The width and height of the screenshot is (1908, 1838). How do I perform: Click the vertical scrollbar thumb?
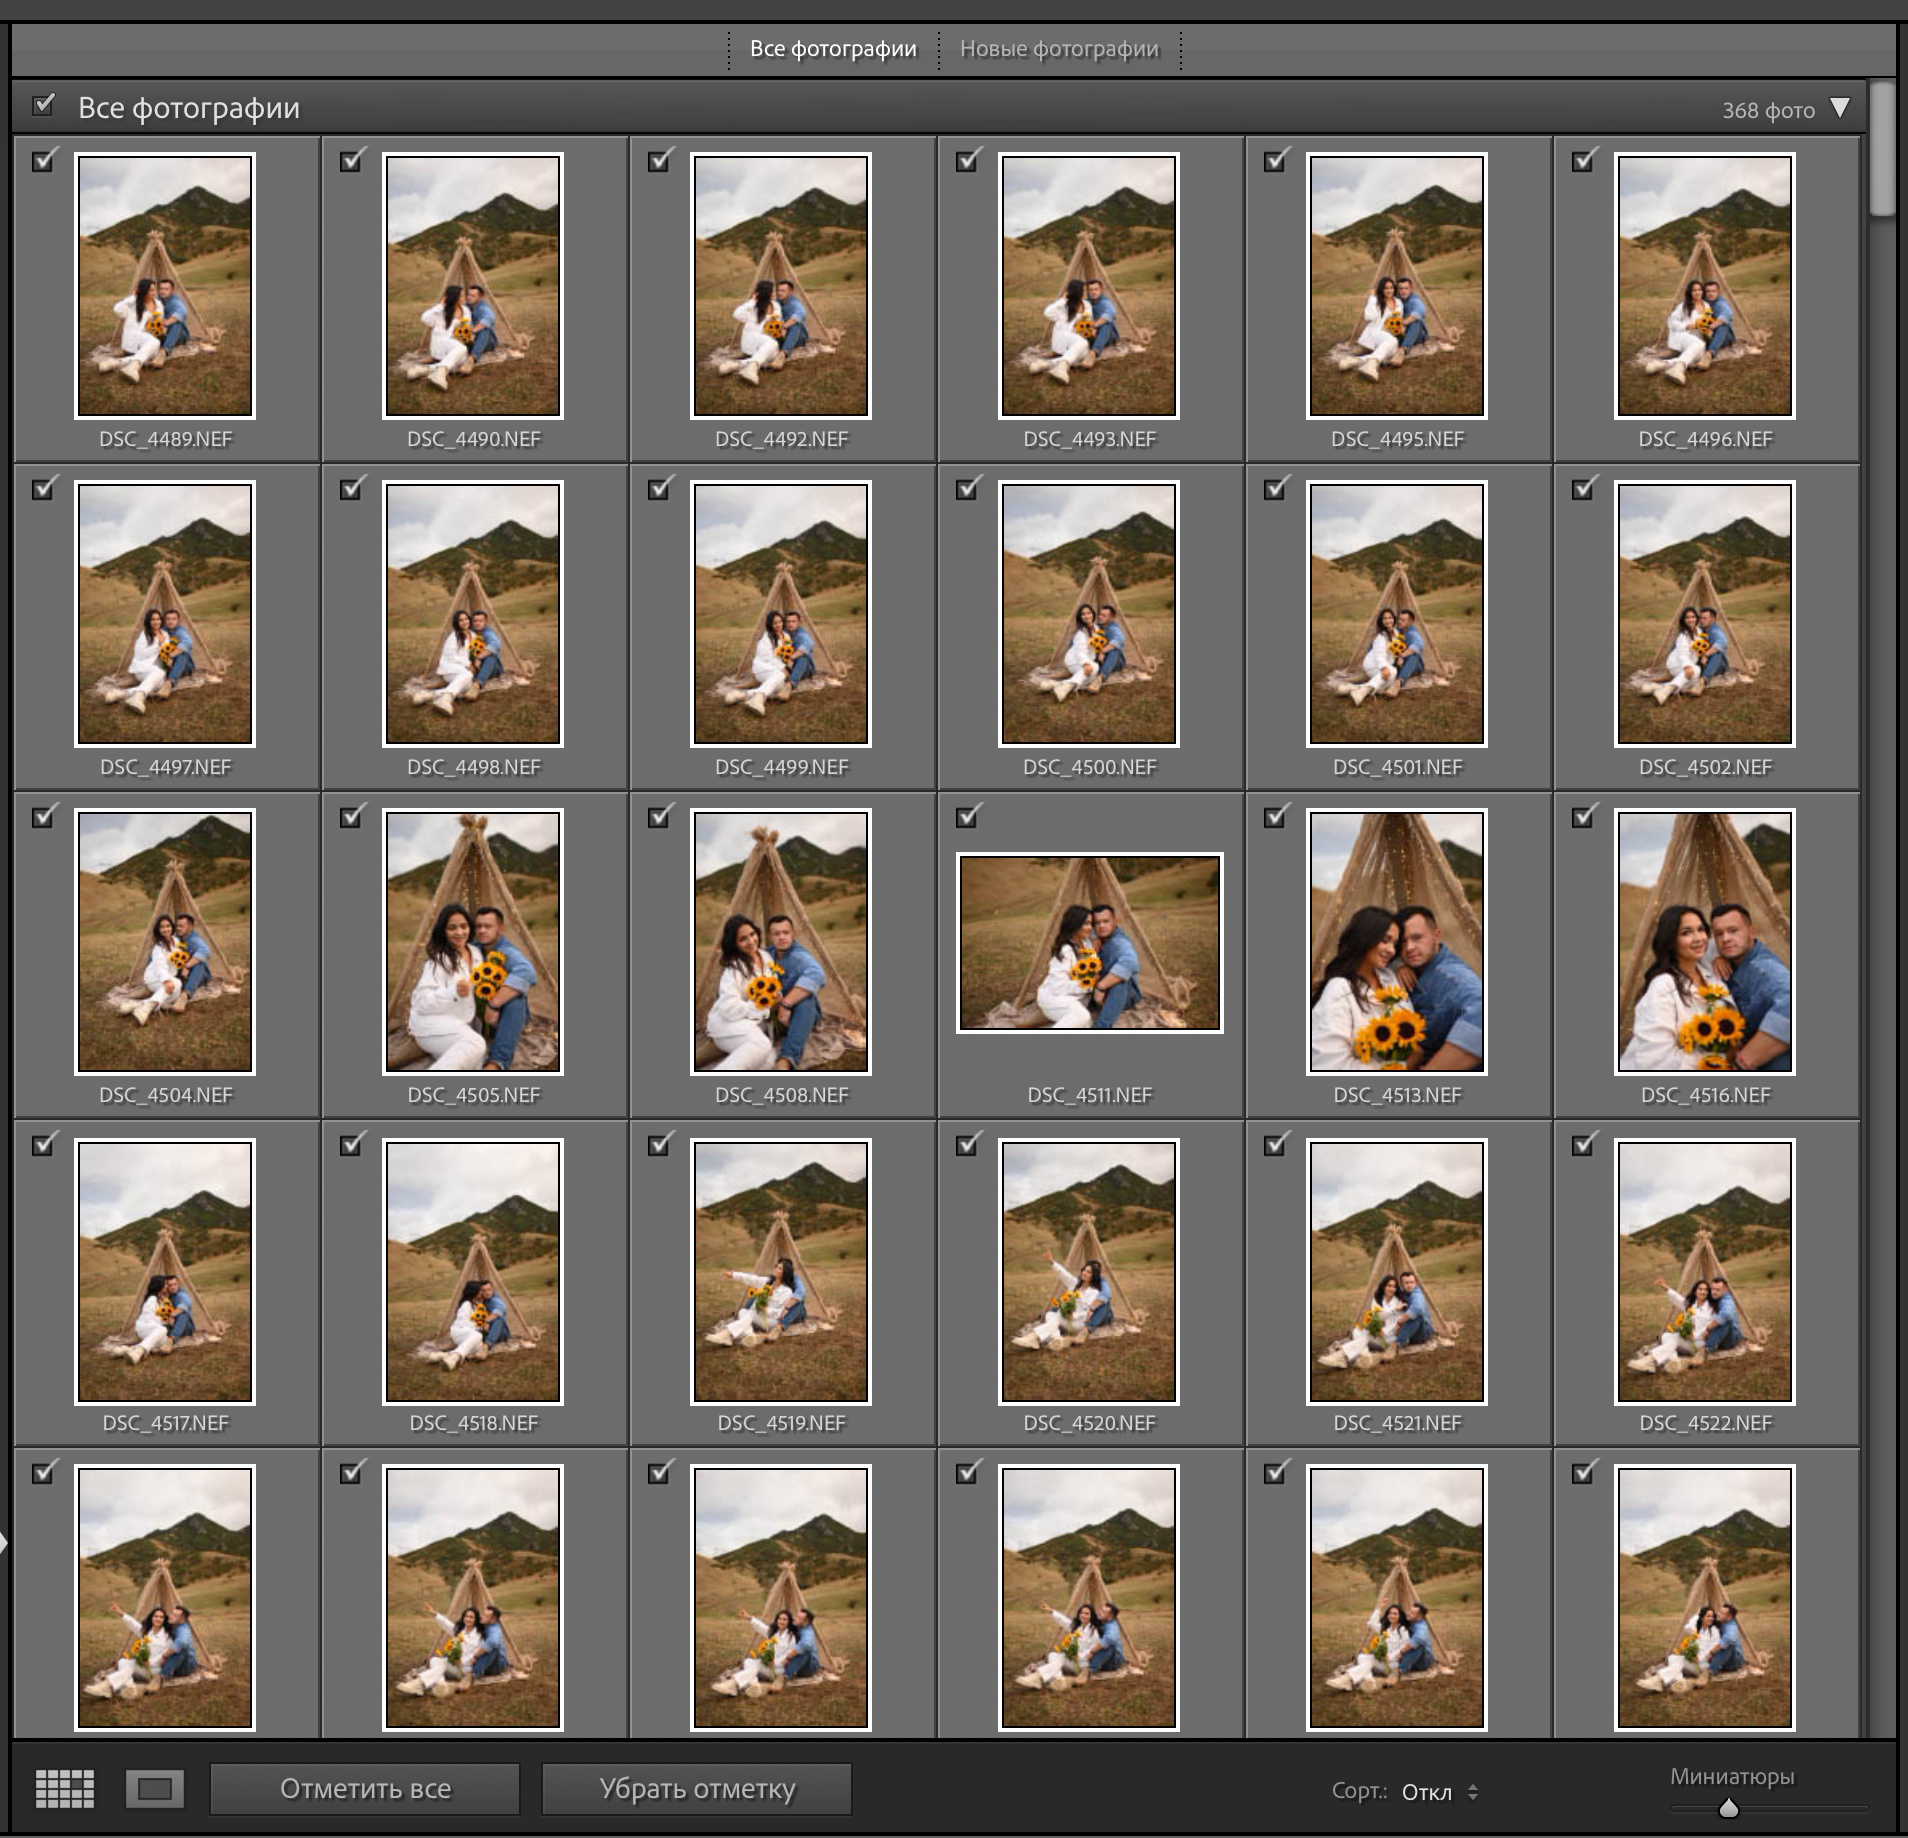click(x=1883, y=150)
